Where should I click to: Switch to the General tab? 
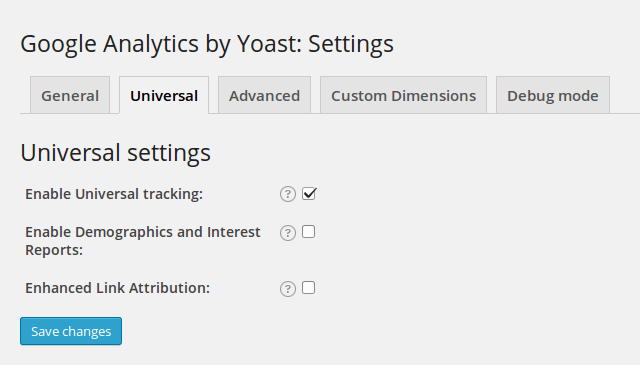pyautogui.click(x=70, y=95)
